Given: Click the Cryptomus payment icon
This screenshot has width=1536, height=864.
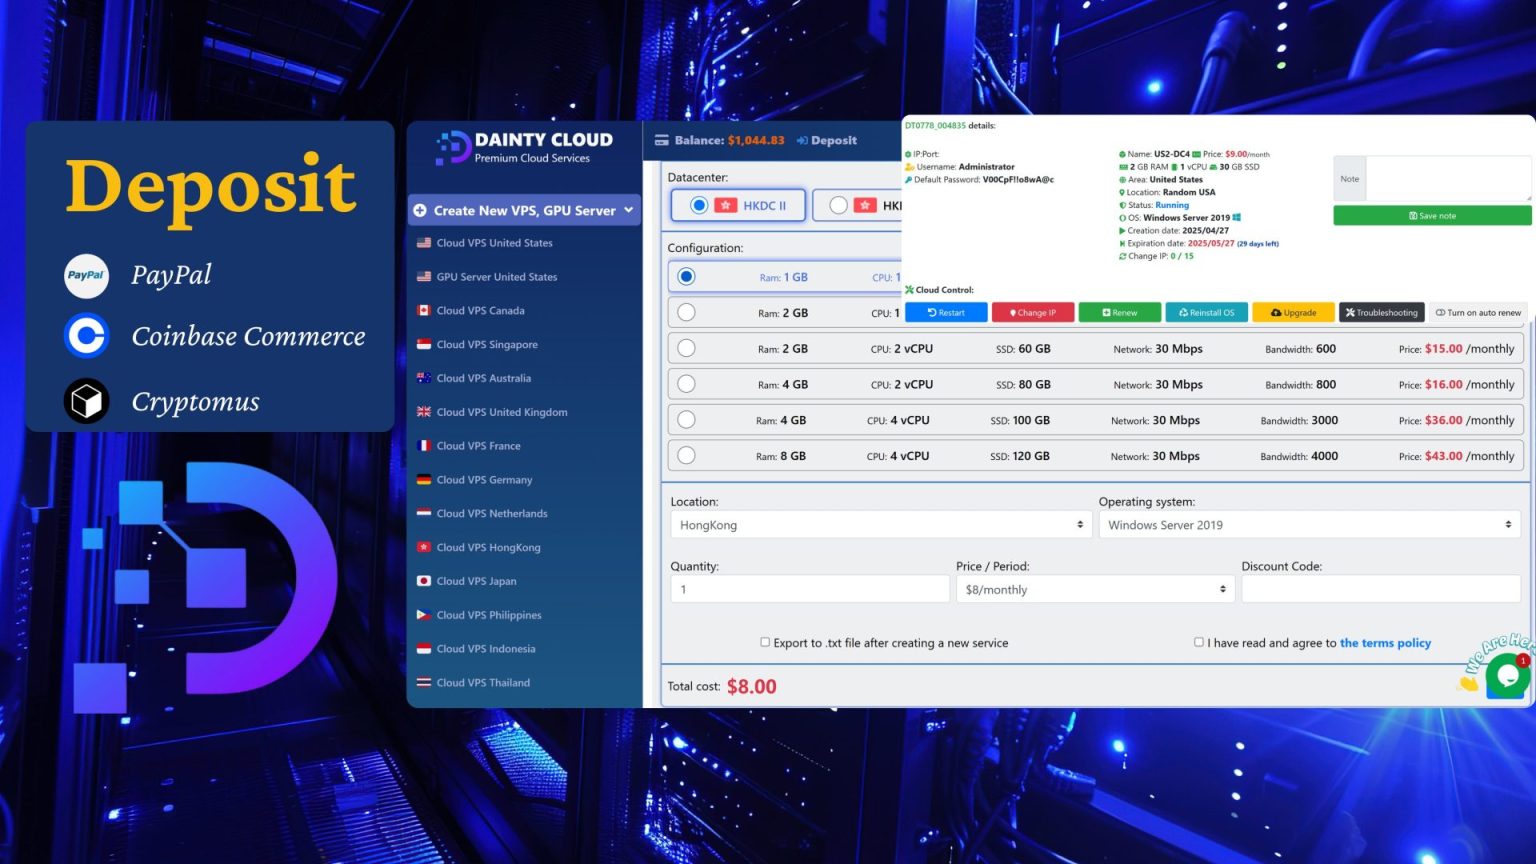Looking at the screenshot, I should (86, 400).
